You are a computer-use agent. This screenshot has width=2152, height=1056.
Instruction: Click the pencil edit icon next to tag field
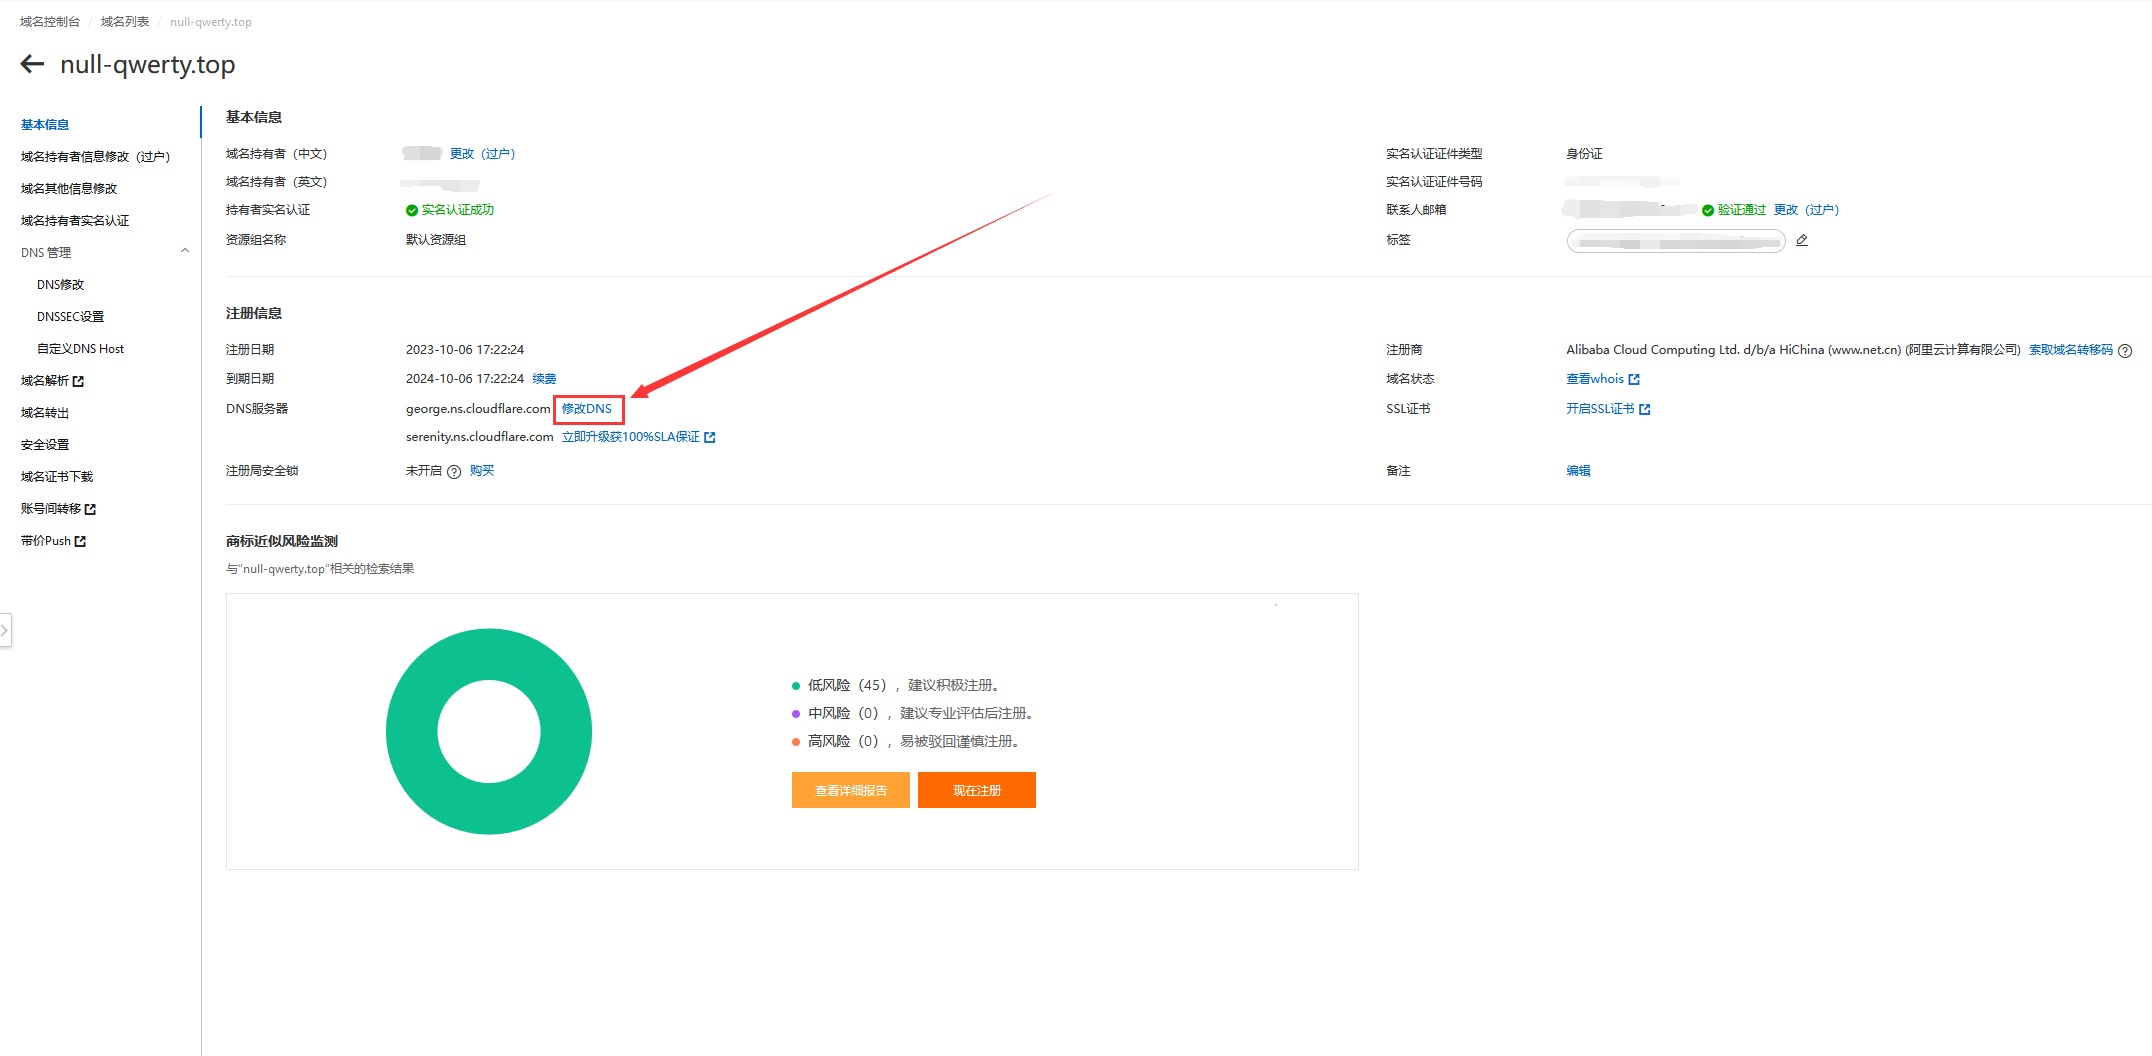click(x=1801, y=240)
